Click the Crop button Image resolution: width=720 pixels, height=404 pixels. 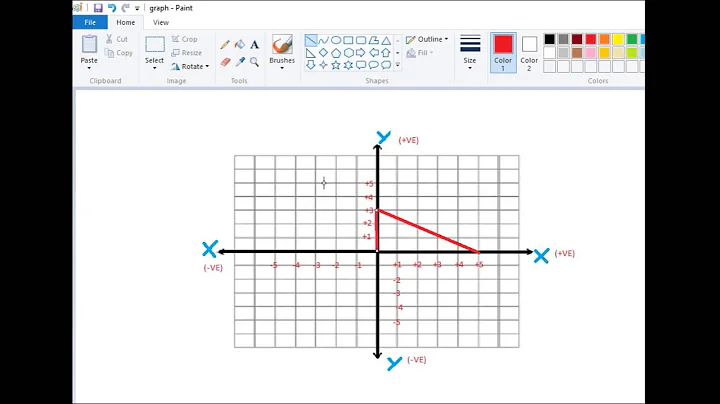pos(184,39)
